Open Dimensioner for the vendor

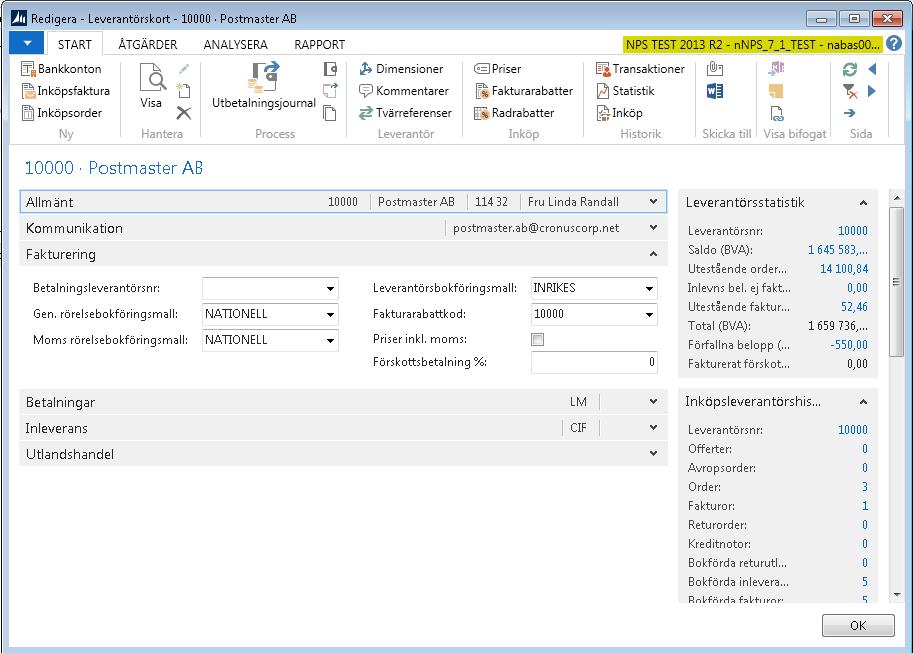[x=401, y=69]
